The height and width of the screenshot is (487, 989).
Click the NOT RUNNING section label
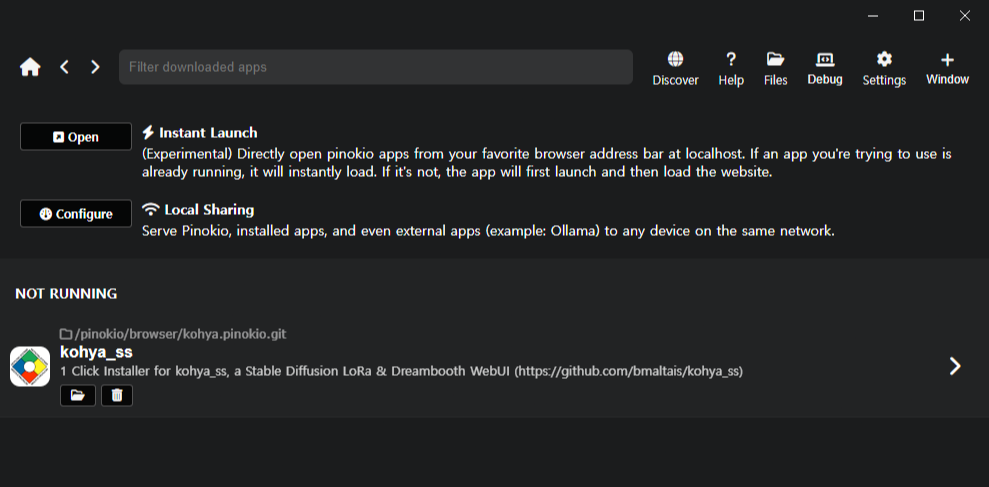[66, 293]
